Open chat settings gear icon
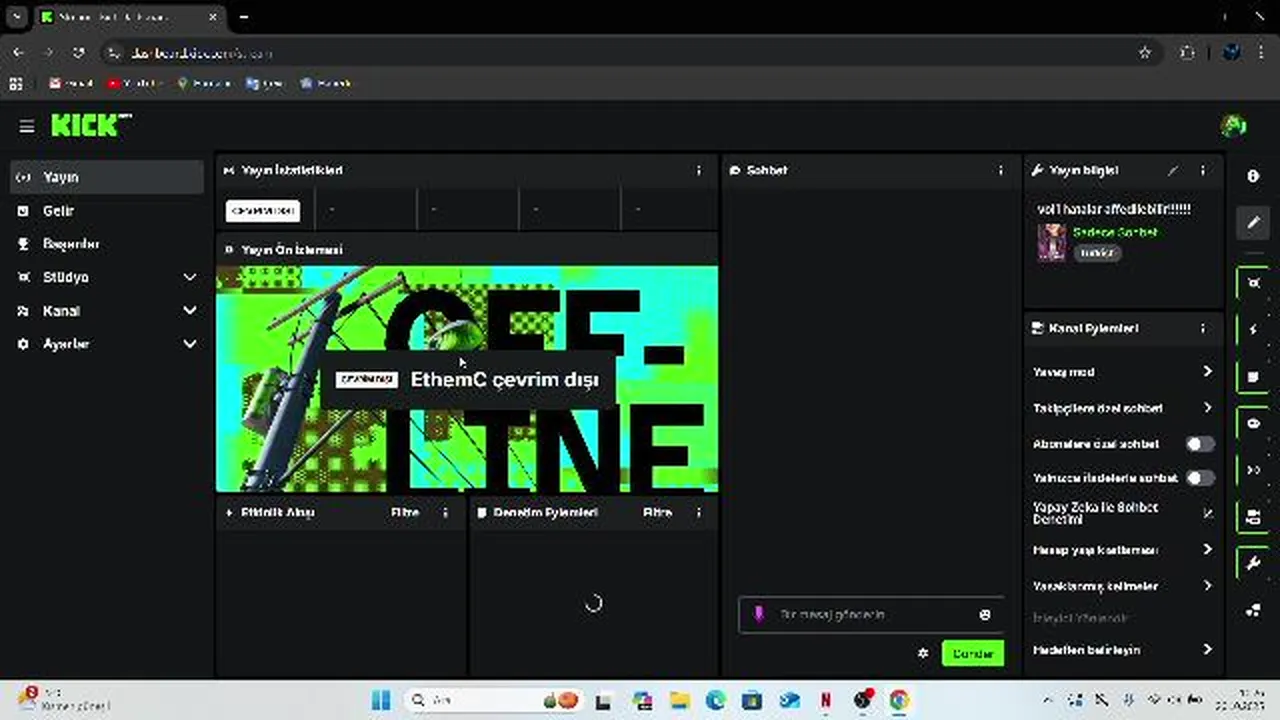 pos(923,653)
